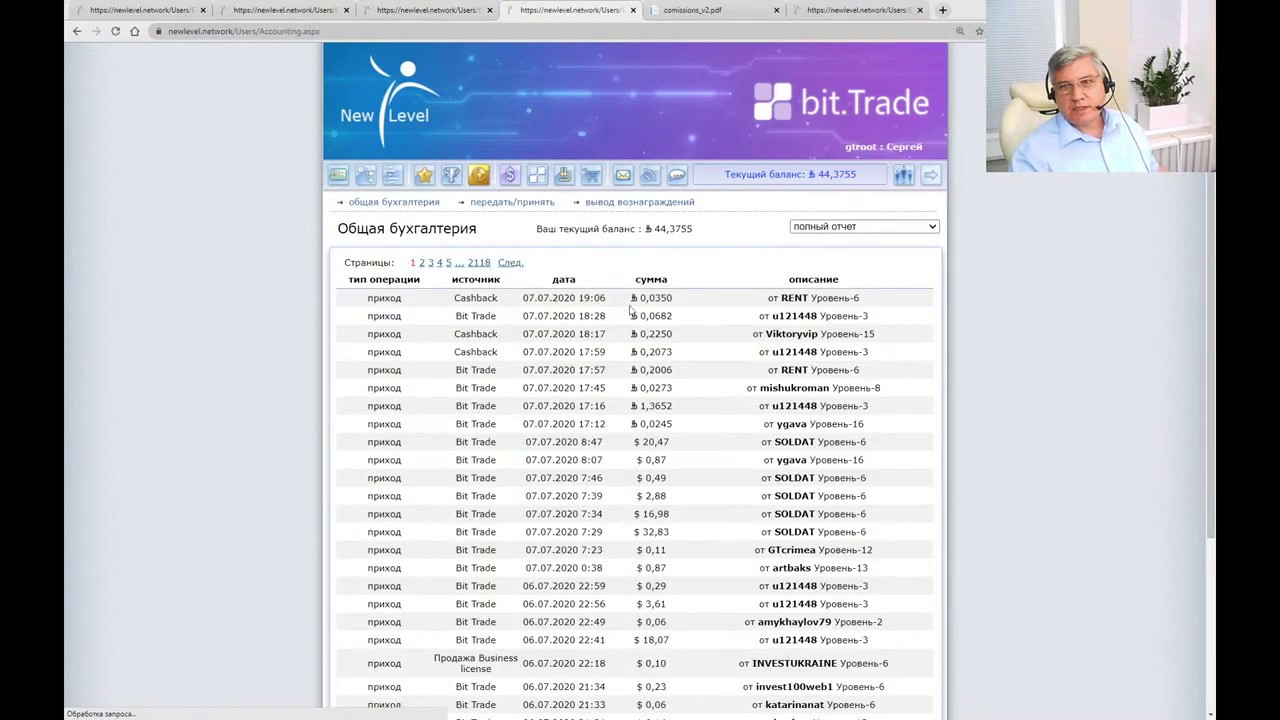Viewport: 1280px width, 720px height.
Task: Click the username 'GTcrimea' in the description
Action: coord(792,550)
